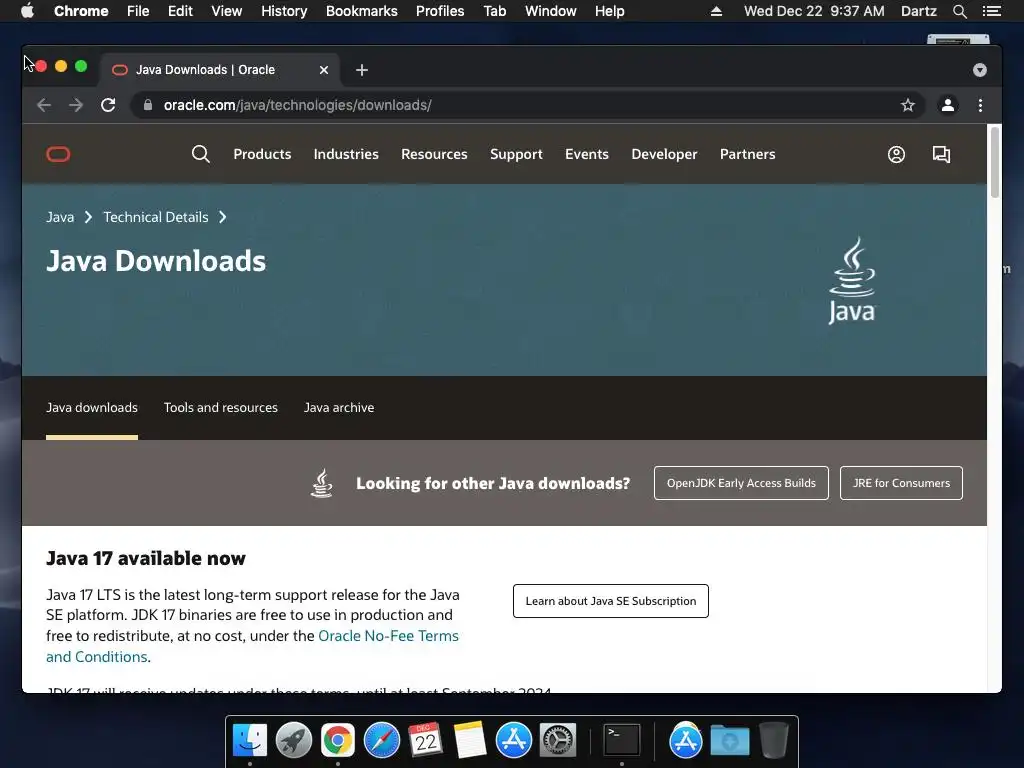Image resolution: width=1024 pixels, height=768 pixels.
Task: Expand the Products navigation menu
Action: pos(263,154)
